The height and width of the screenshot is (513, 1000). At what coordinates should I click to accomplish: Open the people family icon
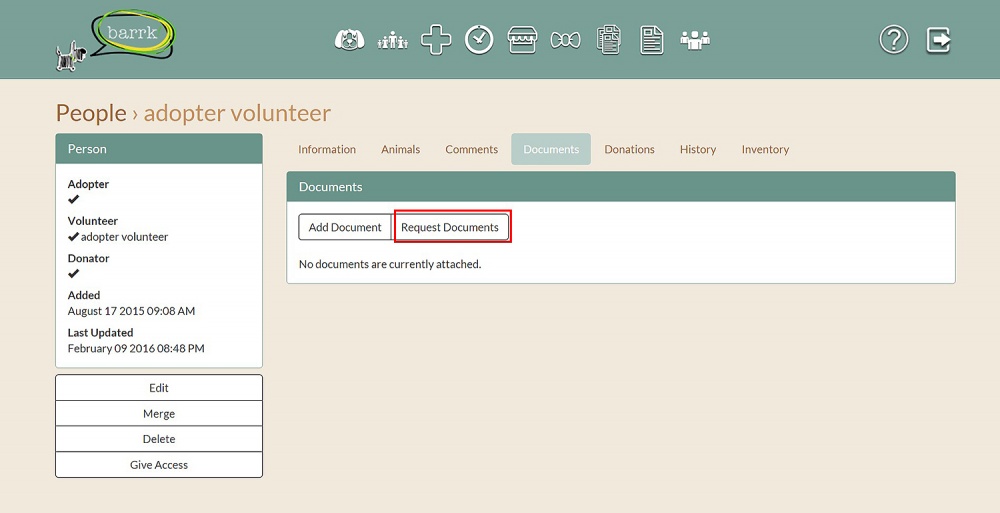pyautogui.click(x=392, y=40)
